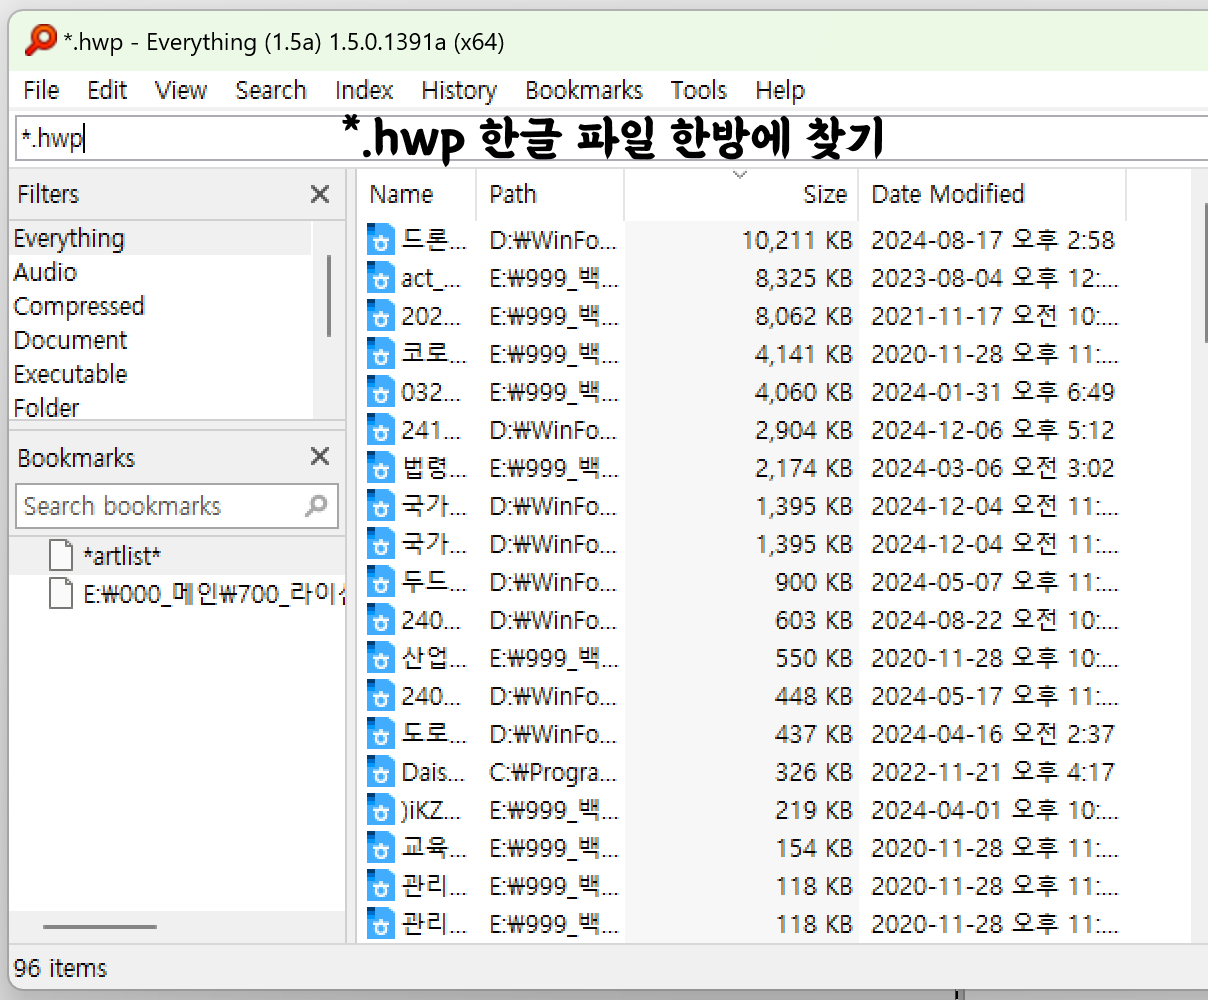This screenshot has width=1208, height=1000.
Task: Click the 96 items status bar text
Action: [x=60, y=968]
